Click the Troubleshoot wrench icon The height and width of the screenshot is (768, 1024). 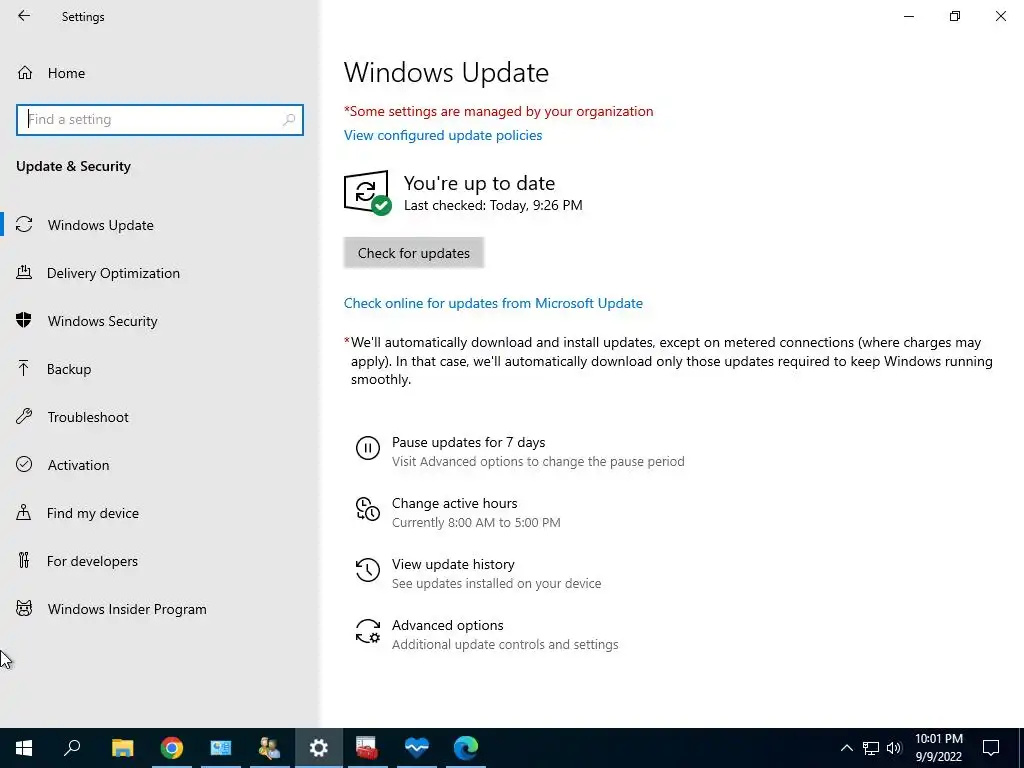tap(24, 416)
